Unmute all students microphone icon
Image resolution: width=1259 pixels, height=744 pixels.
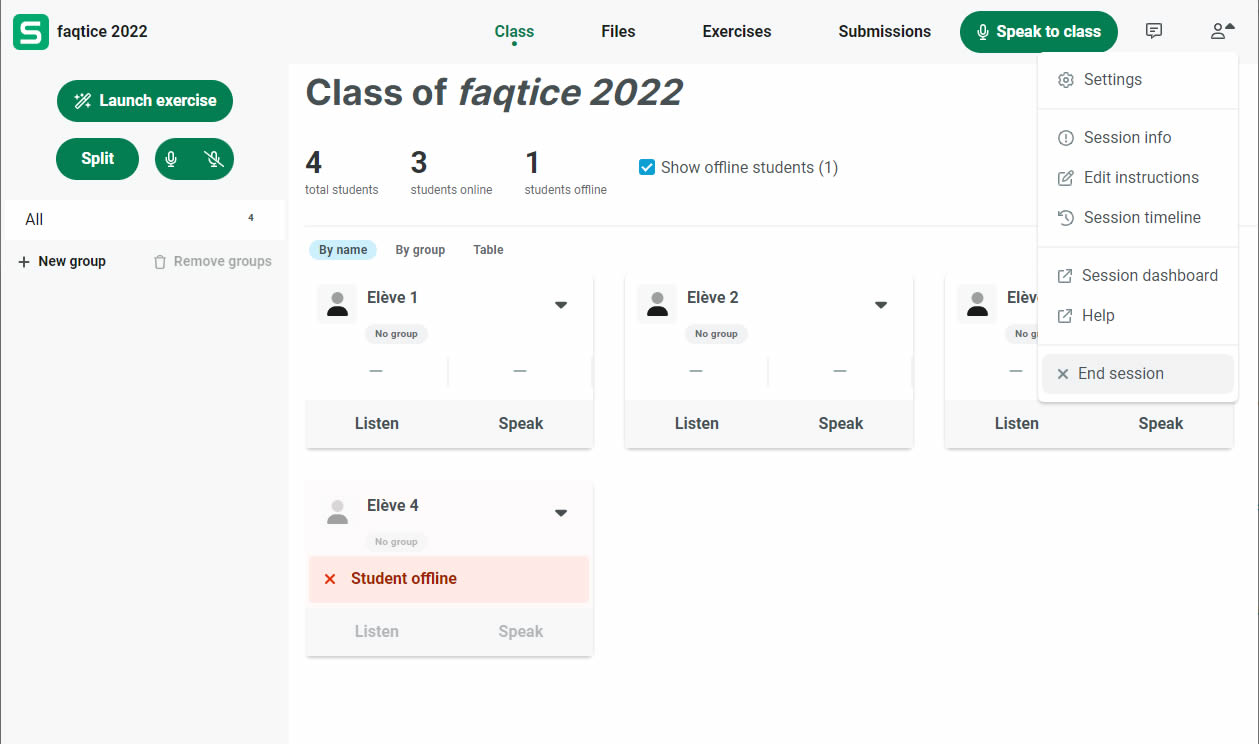click(x=172, y=159)
